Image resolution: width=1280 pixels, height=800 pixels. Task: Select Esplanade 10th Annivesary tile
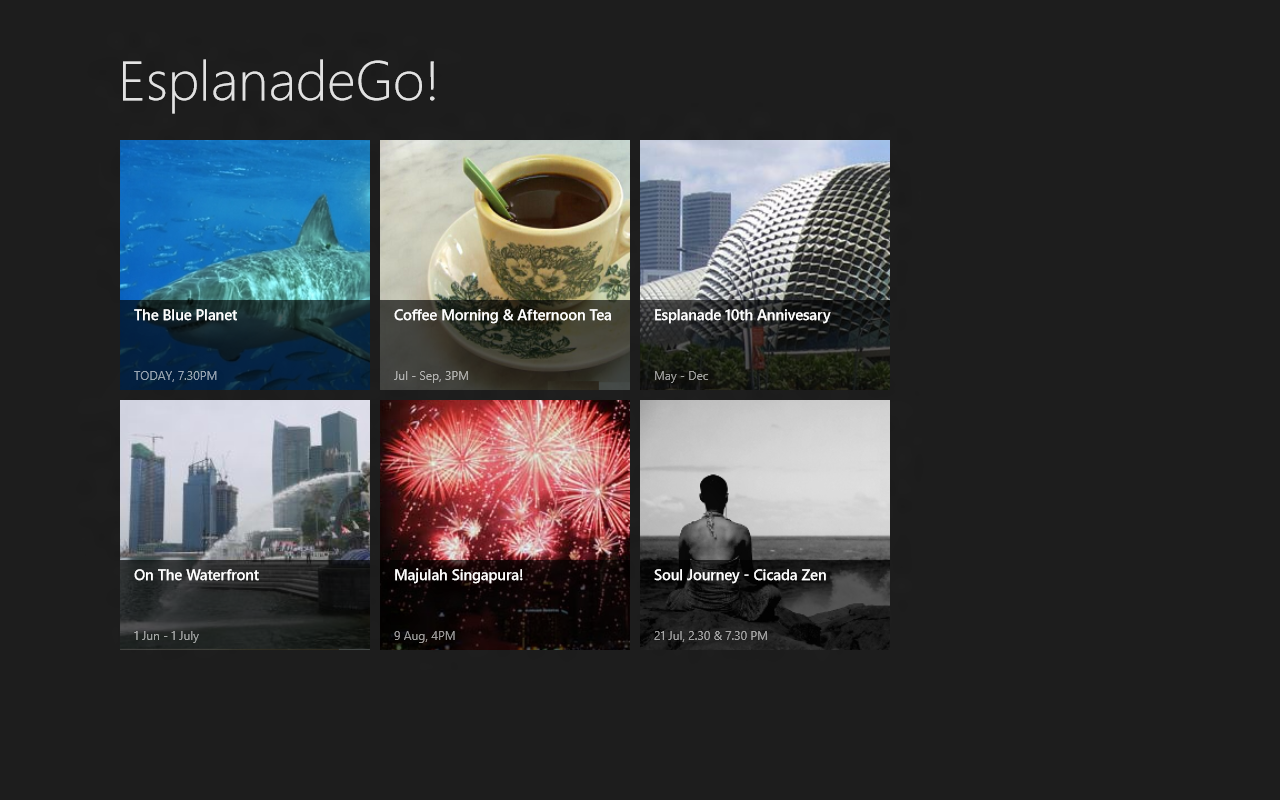pos(765,265)
